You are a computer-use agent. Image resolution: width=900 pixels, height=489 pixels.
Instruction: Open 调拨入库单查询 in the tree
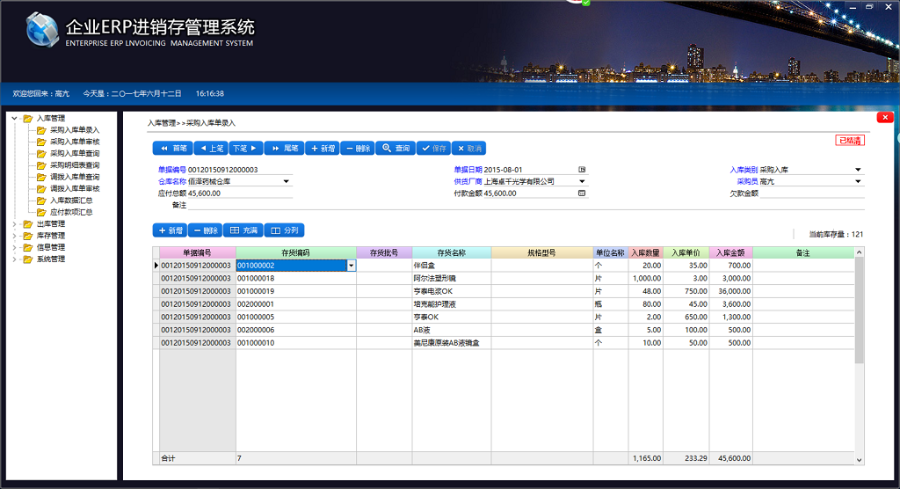tap(75, 177)
